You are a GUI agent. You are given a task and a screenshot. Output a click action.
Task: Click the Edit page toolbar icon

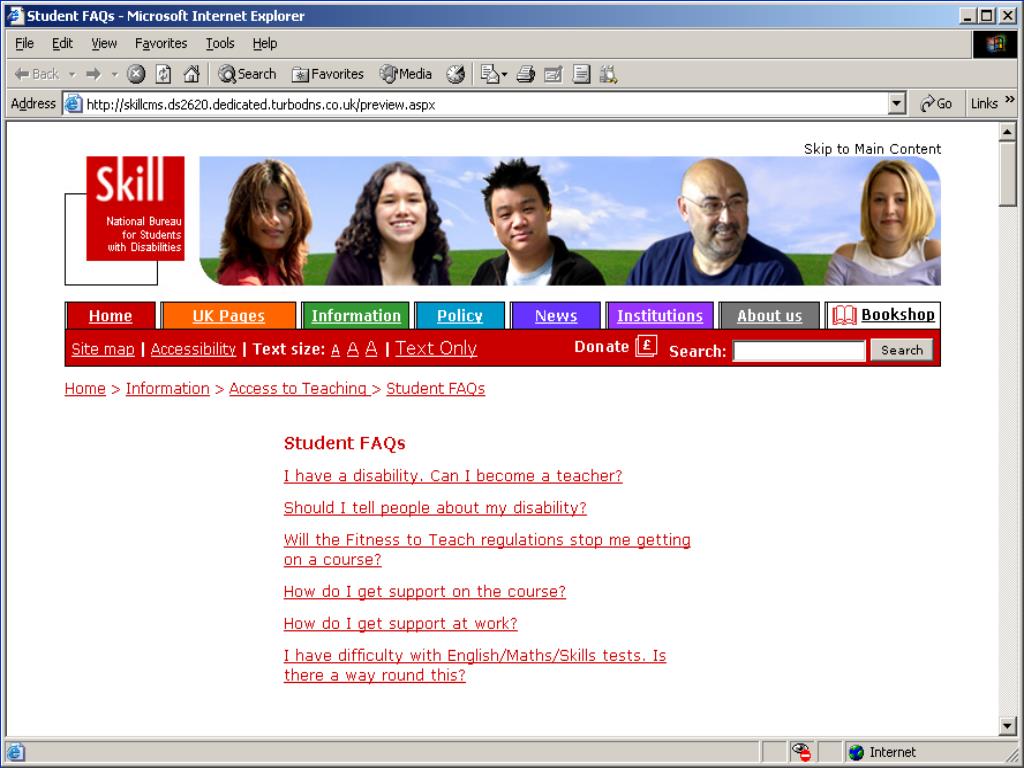point(553,74)
